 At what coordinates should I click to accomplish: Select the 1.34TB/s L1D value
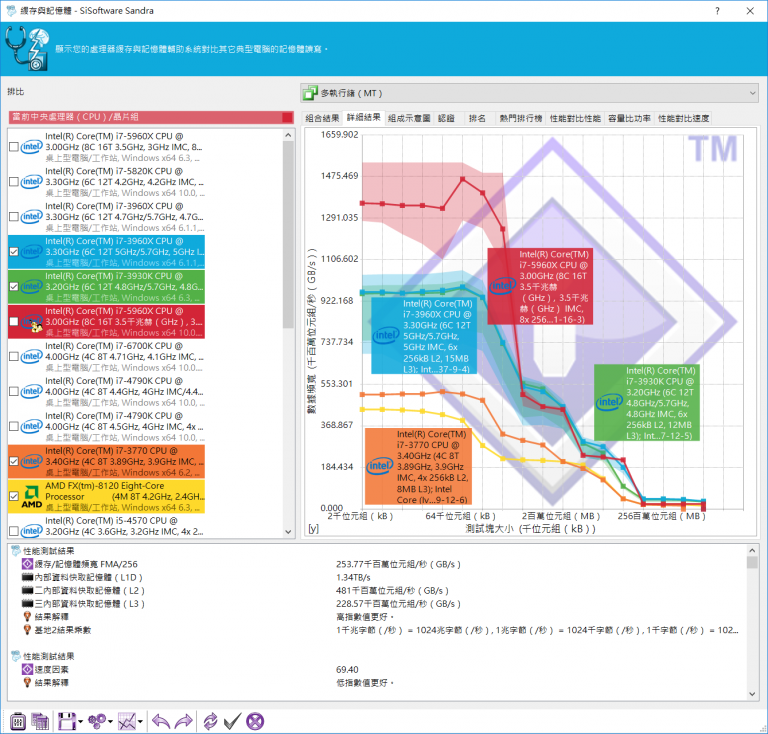pyautogui.click(x=353, y=577)
